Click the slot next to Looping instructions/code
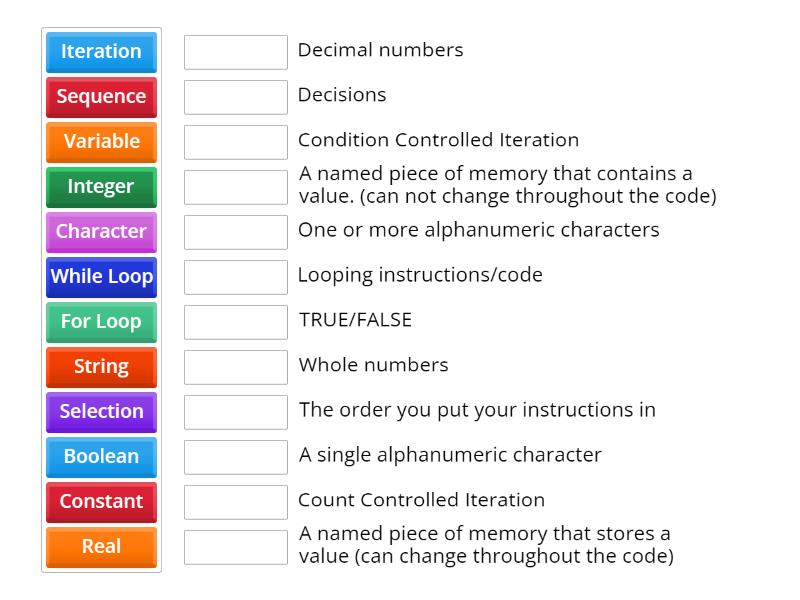This screenshot has width=800, height=600. pyautogui.click(x=236, y=277)
